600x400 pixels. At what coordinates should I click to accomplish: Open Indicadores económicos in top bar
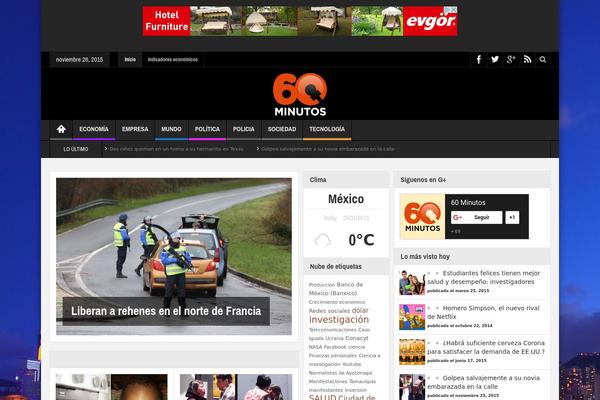coord(173,60)
